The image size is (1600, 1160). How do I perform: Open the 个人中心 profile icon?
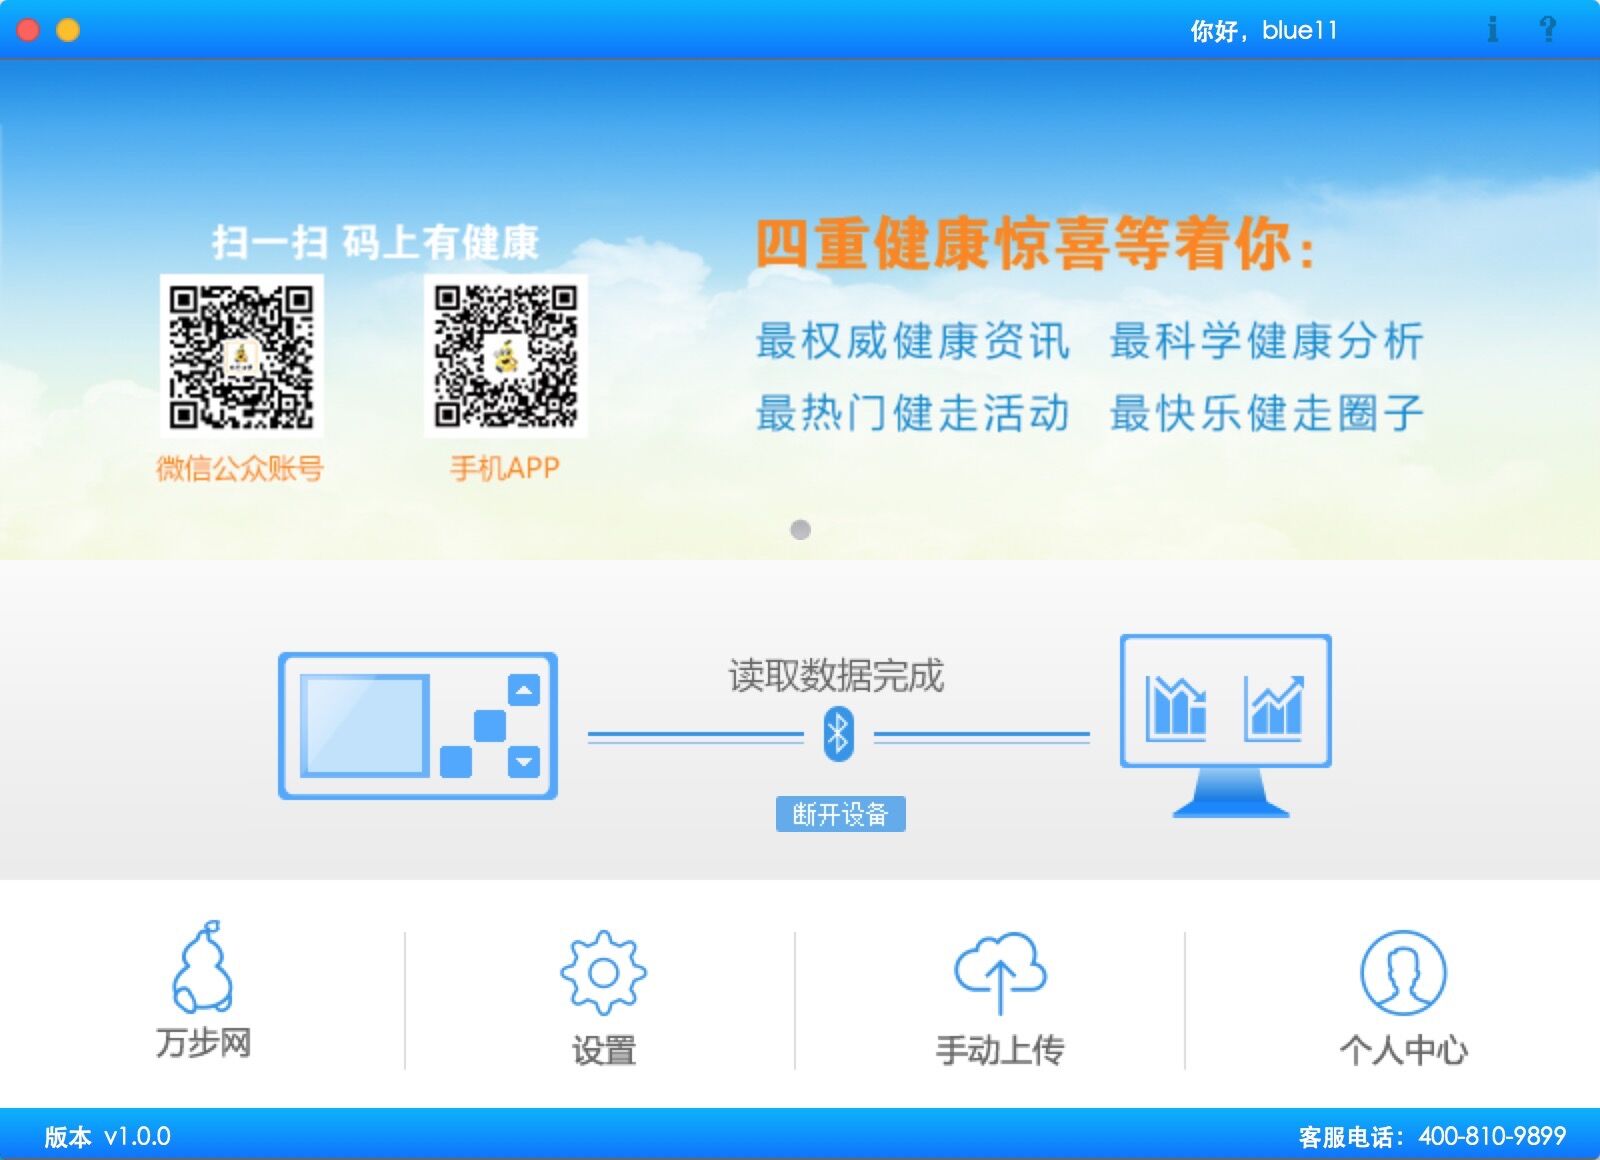click(x=1403, y=973)
